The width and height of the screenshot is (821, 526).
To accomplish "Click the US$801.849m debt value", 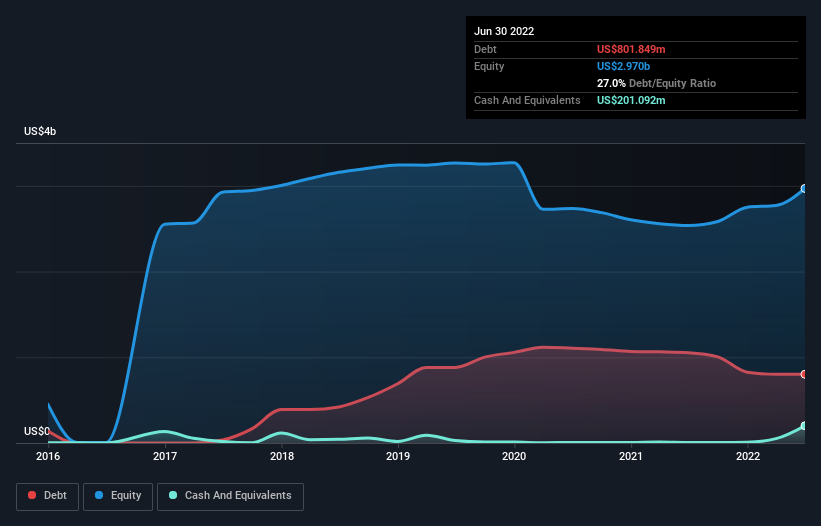I will [631, 49].
